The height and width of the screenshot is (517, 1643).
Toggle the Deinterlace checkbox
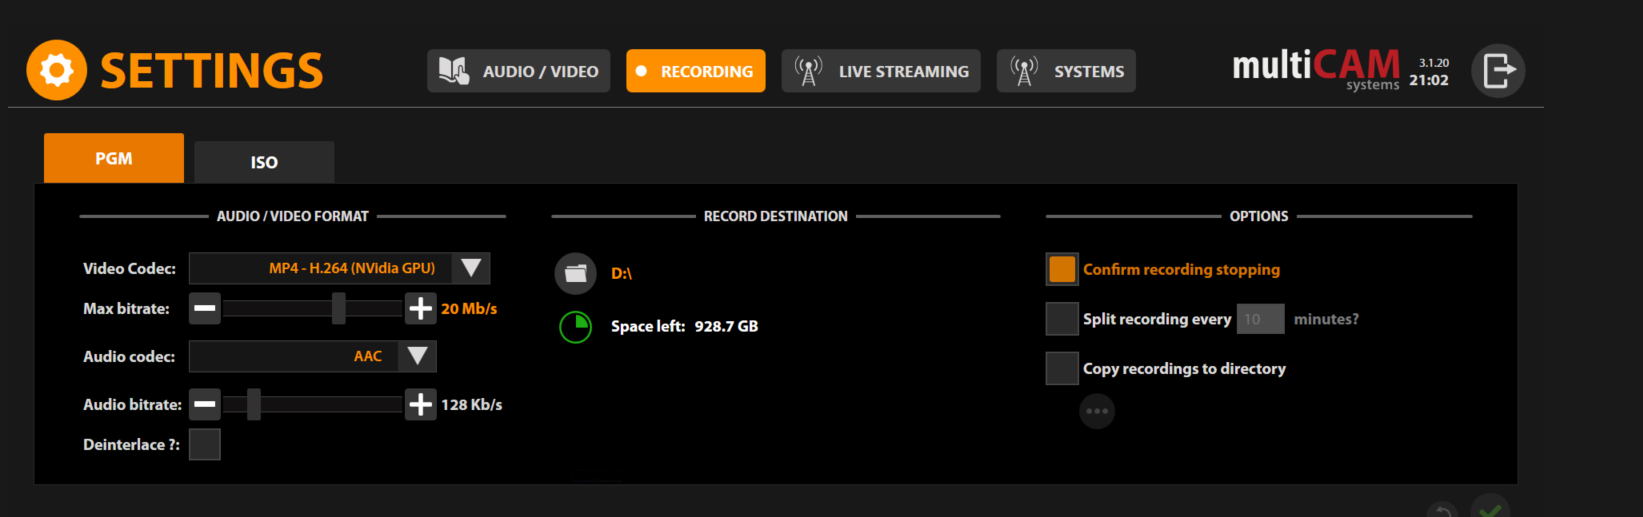coord(205,444)
